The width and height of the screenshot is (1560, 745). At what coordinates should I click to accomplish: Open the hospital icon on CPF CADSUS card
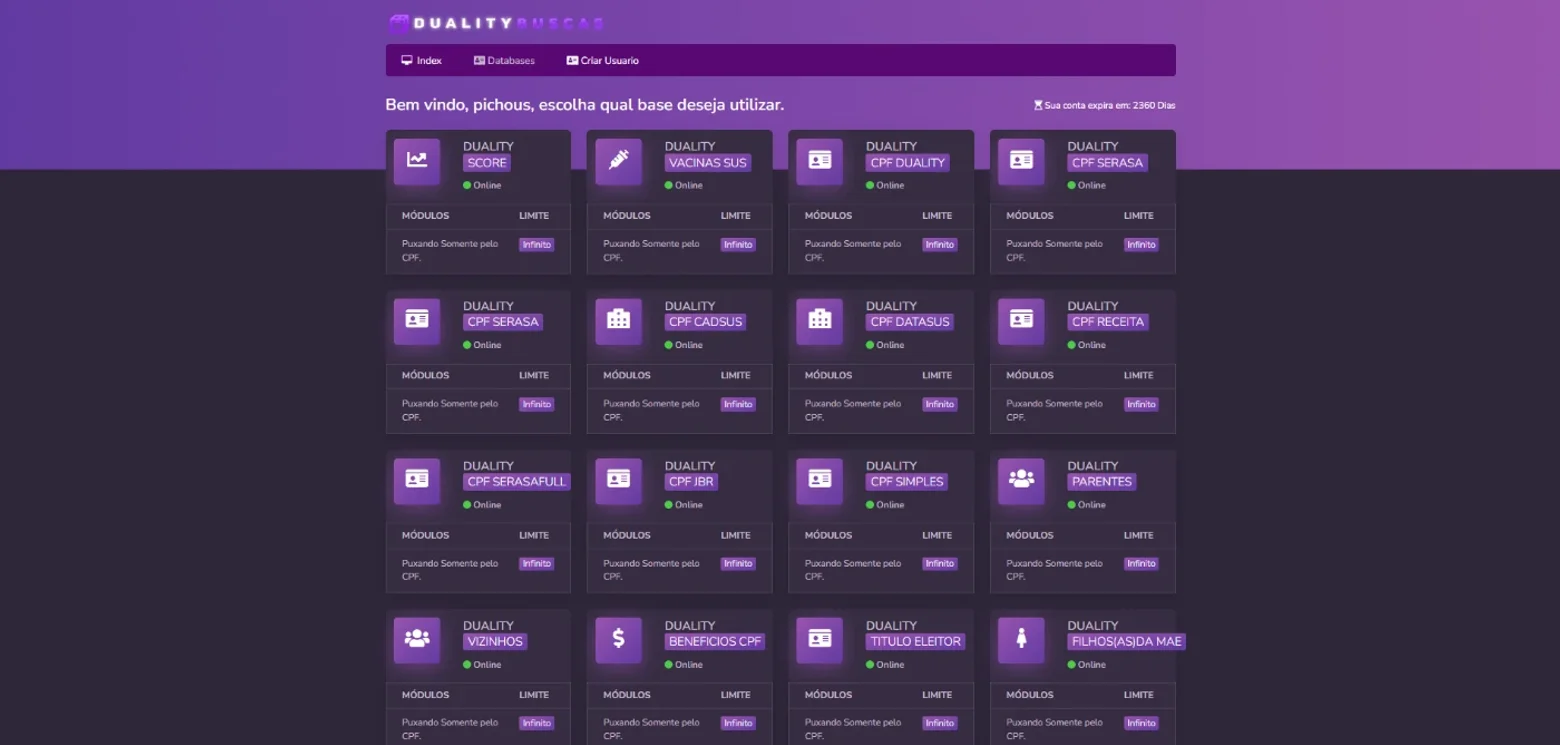click(619, 321)
